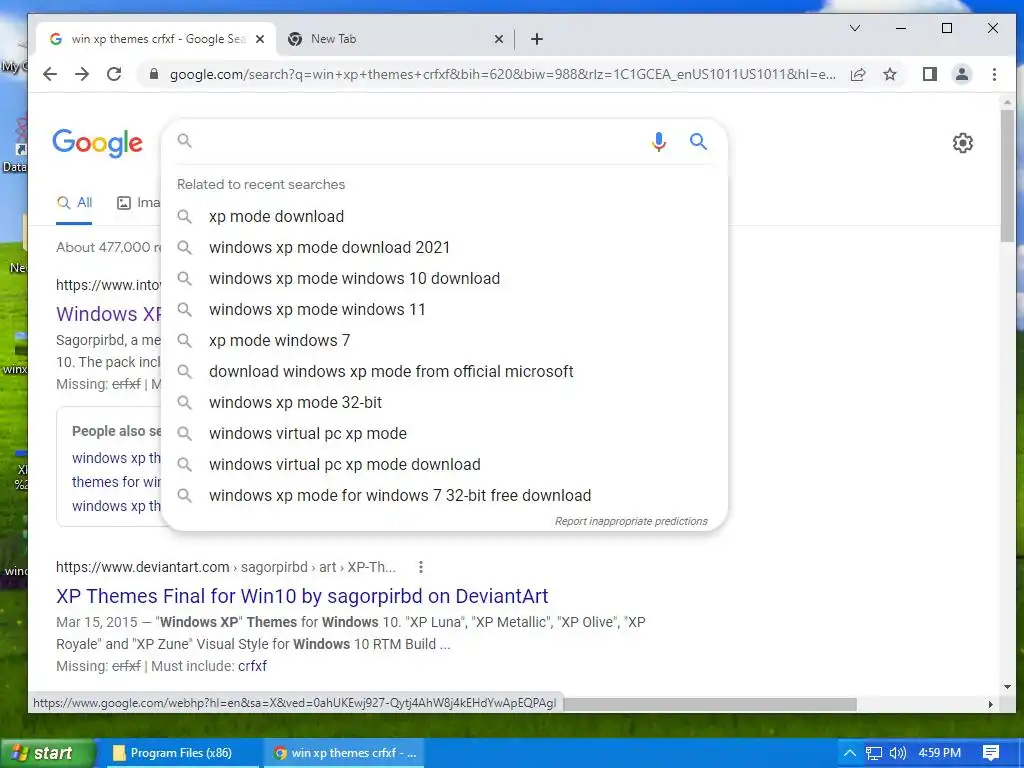1024x768 pixels.
Task: Click the vertical scrollbar thumb
Action: pyautogui.click(x=1007, y=176)
